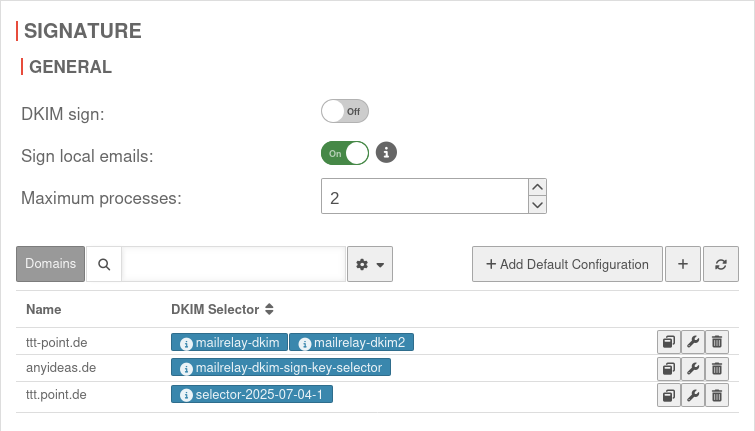Delete the ttt.point.de domain entry

(x=716, y=395)
